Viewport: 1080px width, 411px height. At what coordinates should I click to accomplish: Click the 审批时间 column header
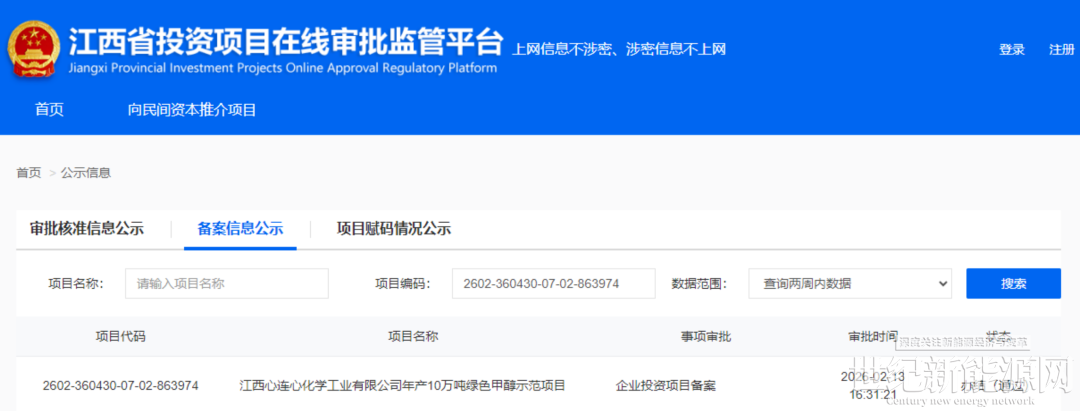[873, 335]
